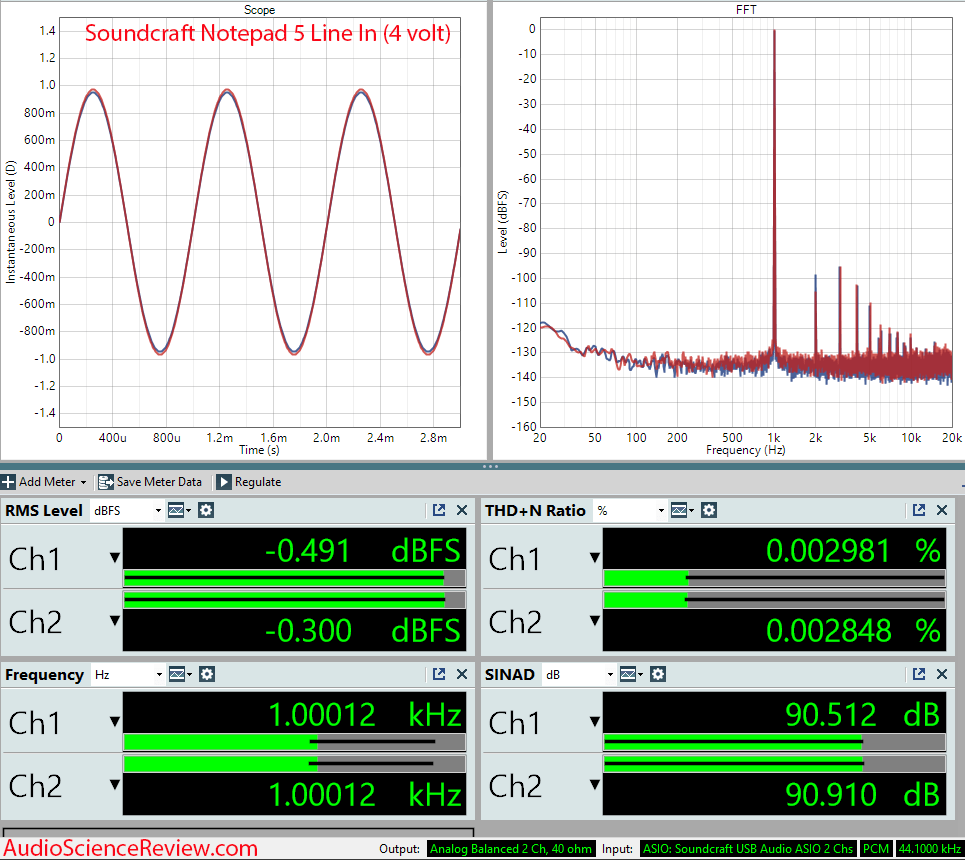Open THD+N Ratio settings gear
Screen dimensions: 965x860
tap(709, 510)
